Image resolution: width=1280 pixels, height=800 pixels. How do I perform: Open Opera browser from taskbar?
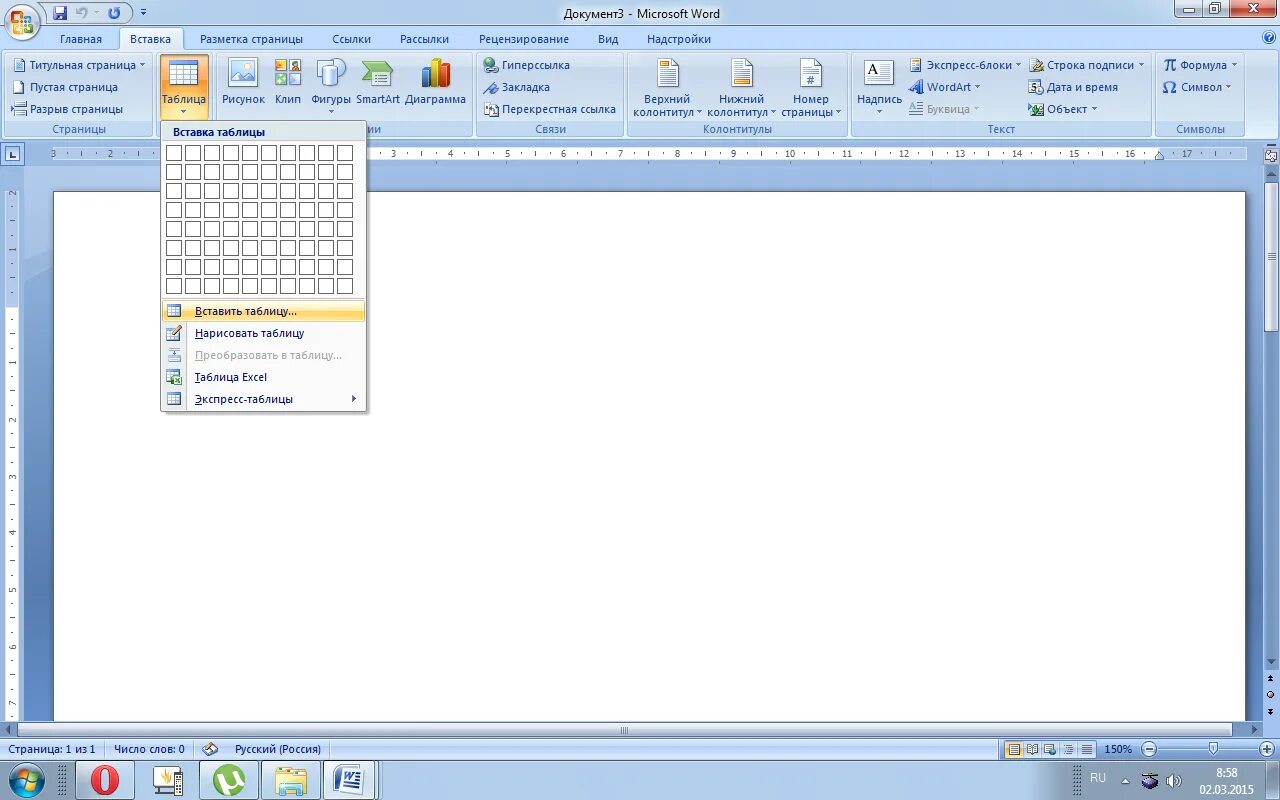[104, 780]
